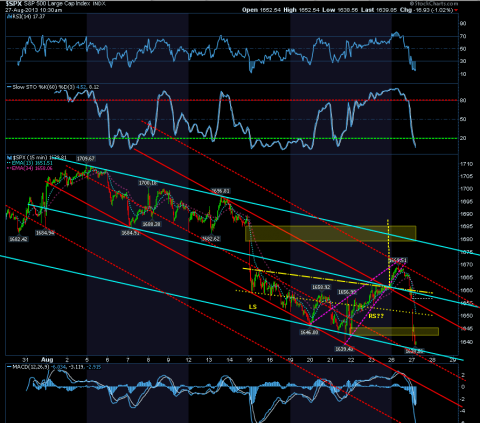480x423 pixels.
Task: Click the Last value in the header
Action: 386,10
